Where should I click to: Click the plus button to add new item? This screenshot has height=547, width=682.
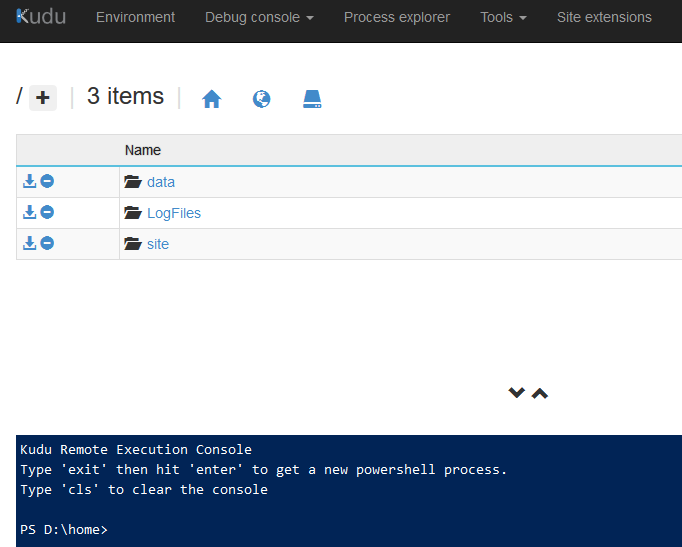[x=43, y=98]
